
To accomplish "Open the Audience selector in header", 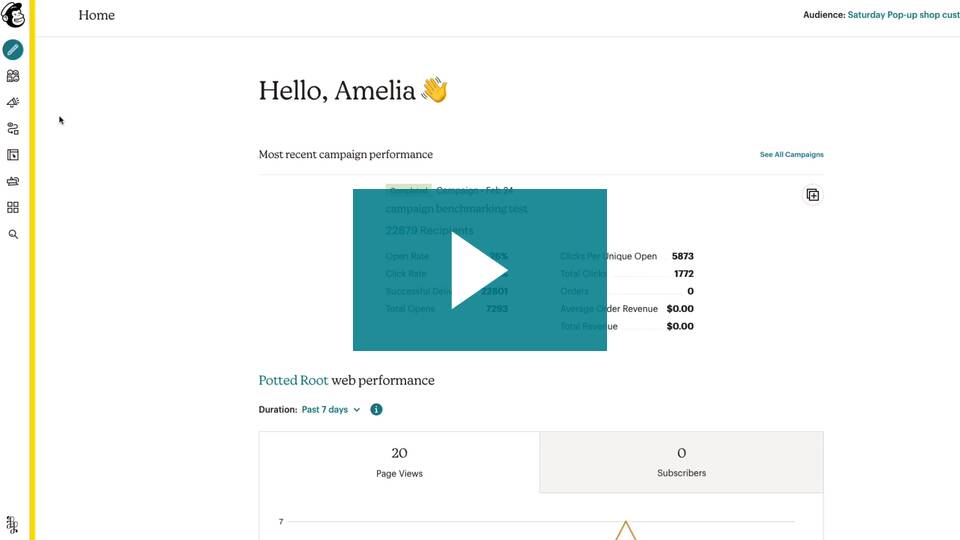I will click(902, 15).
